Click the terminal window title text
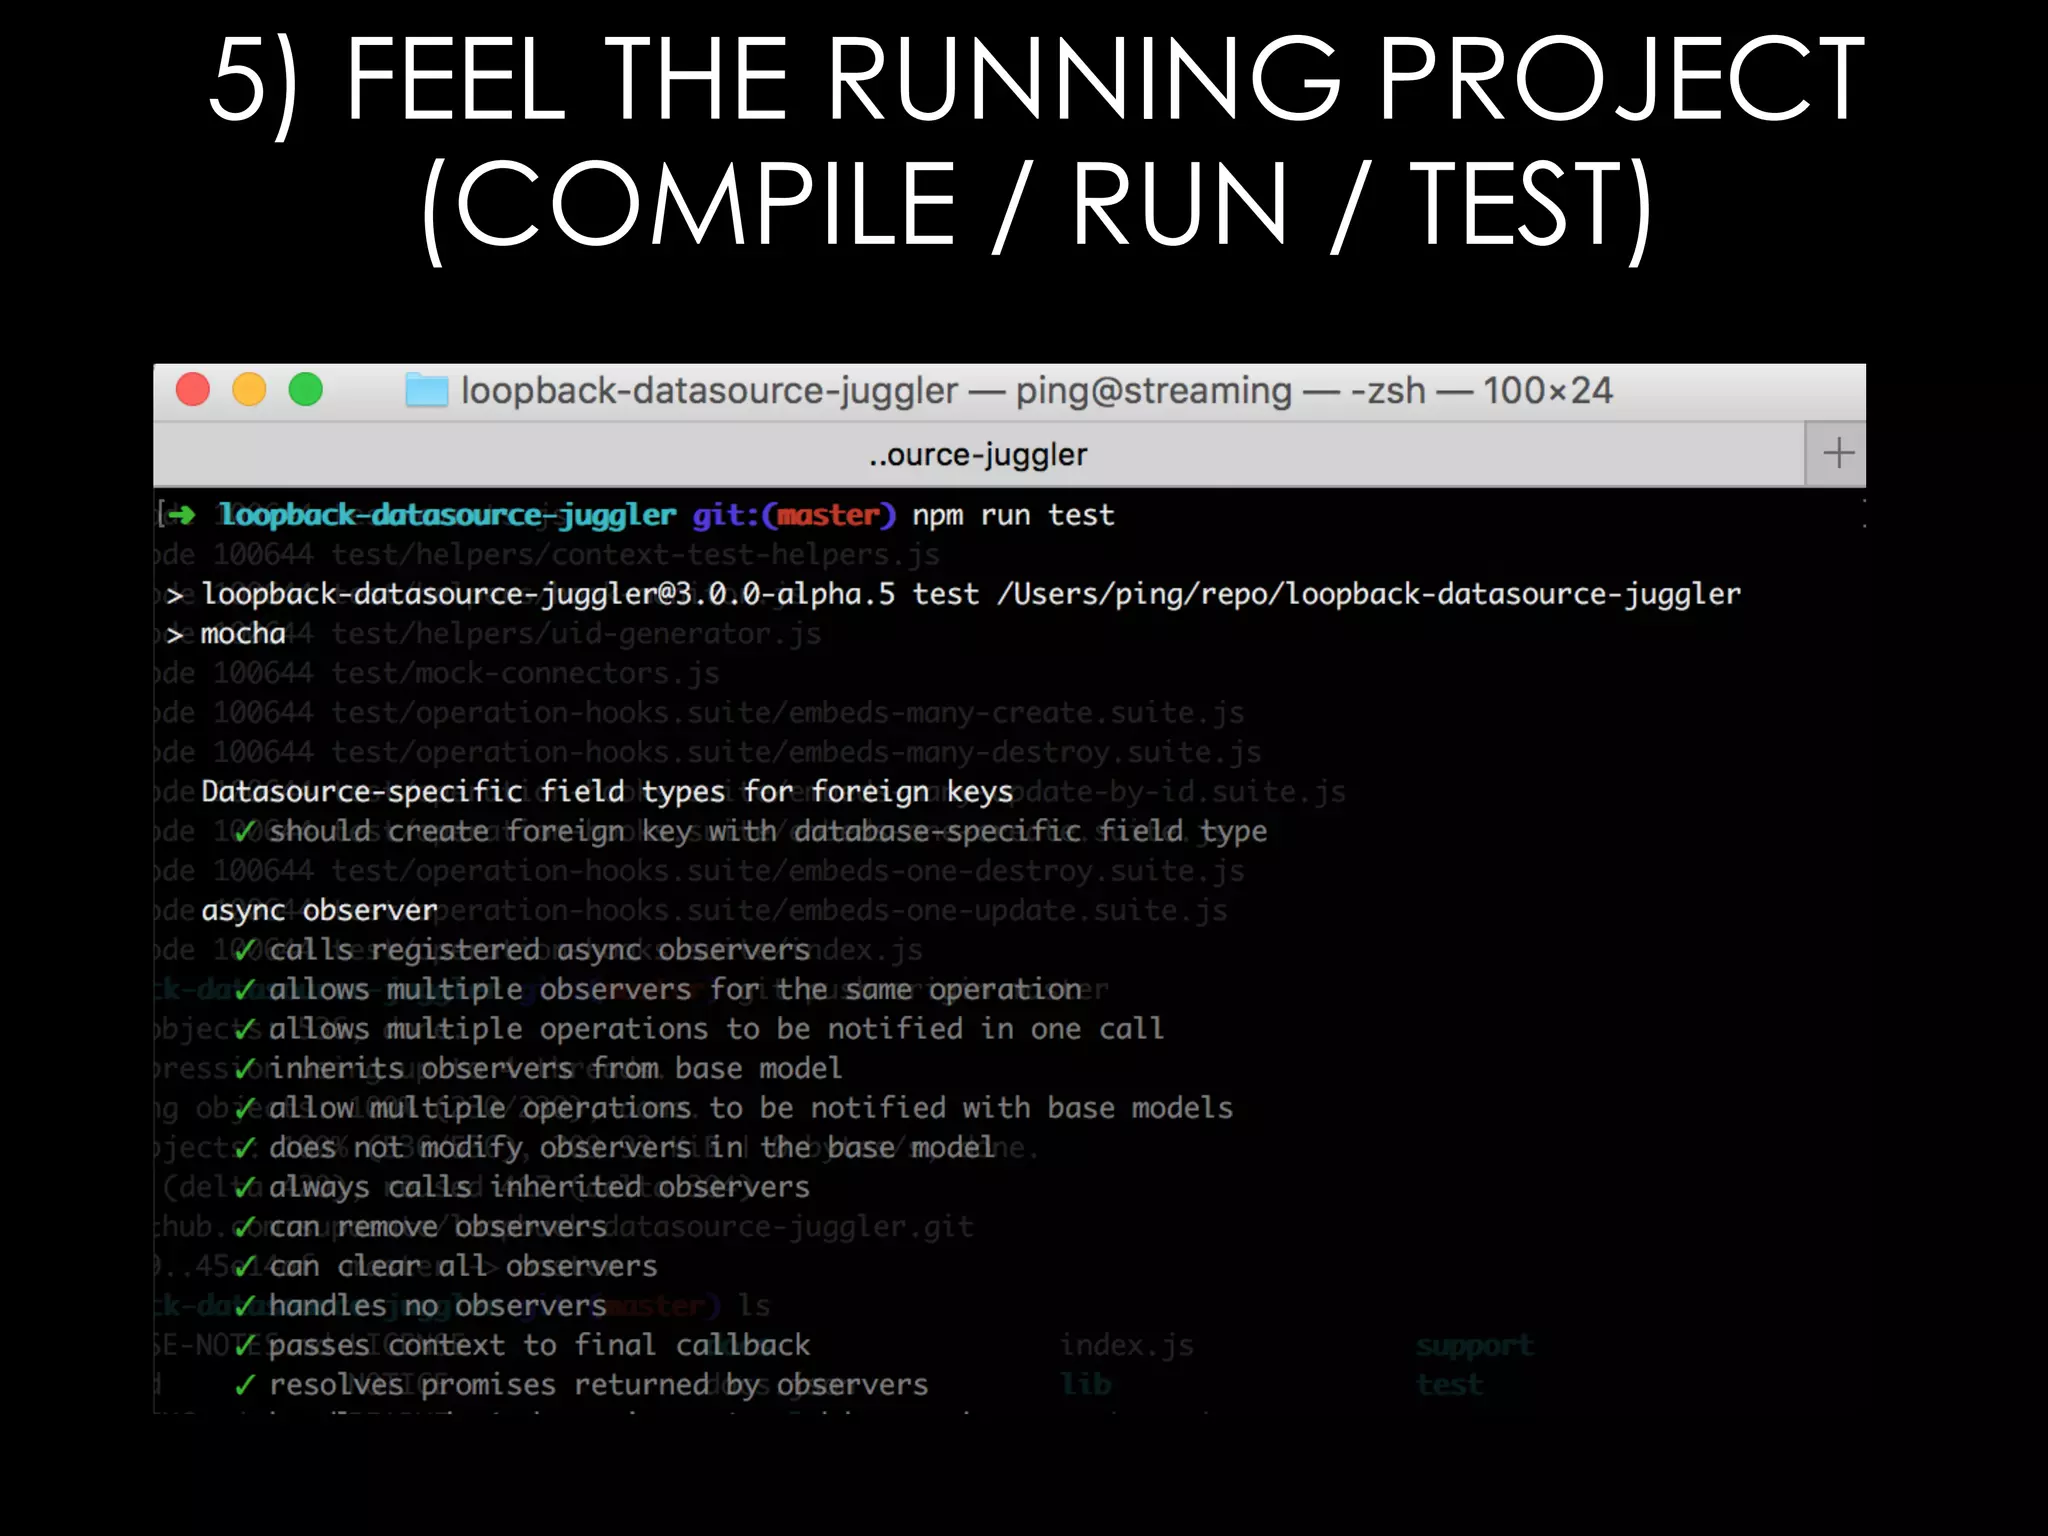The image size is (2048, 1536). tap(1036, 390)
